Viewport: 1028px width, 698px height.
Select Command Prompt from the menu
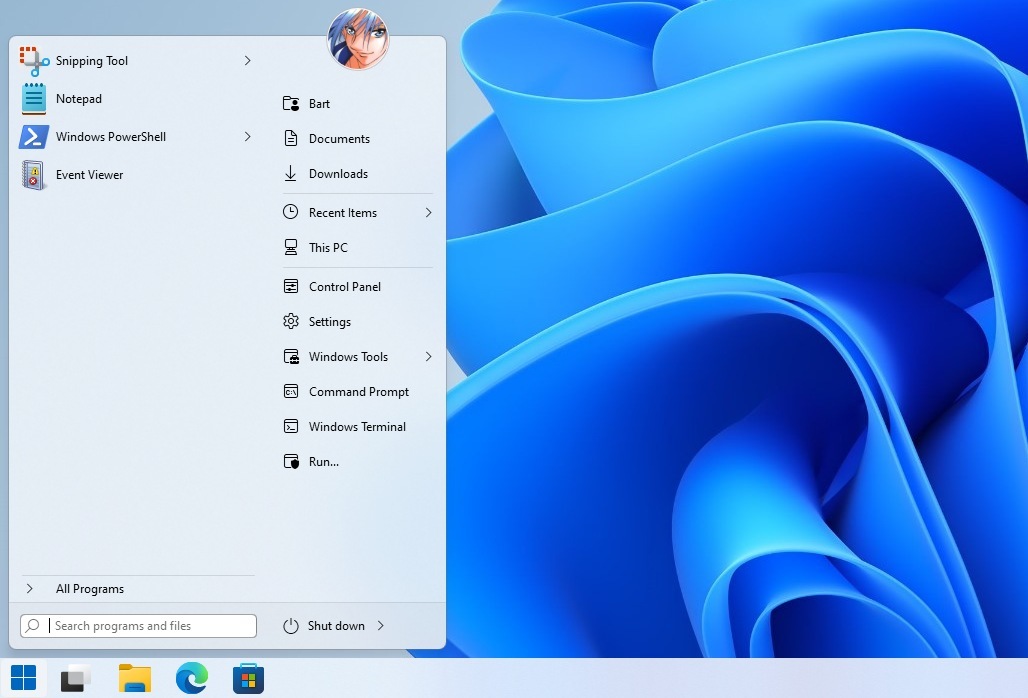(x=358, y=392)
